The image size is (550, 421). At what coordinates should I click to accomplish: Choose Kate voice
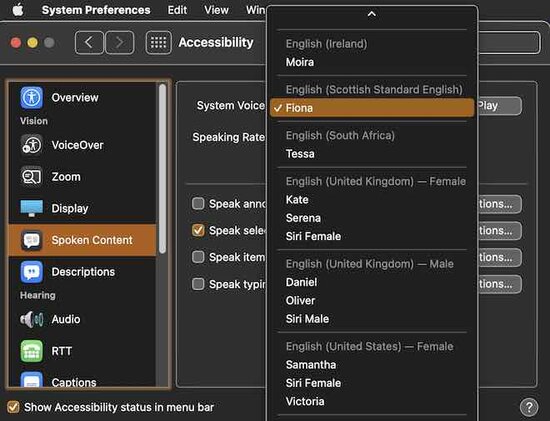372,200
